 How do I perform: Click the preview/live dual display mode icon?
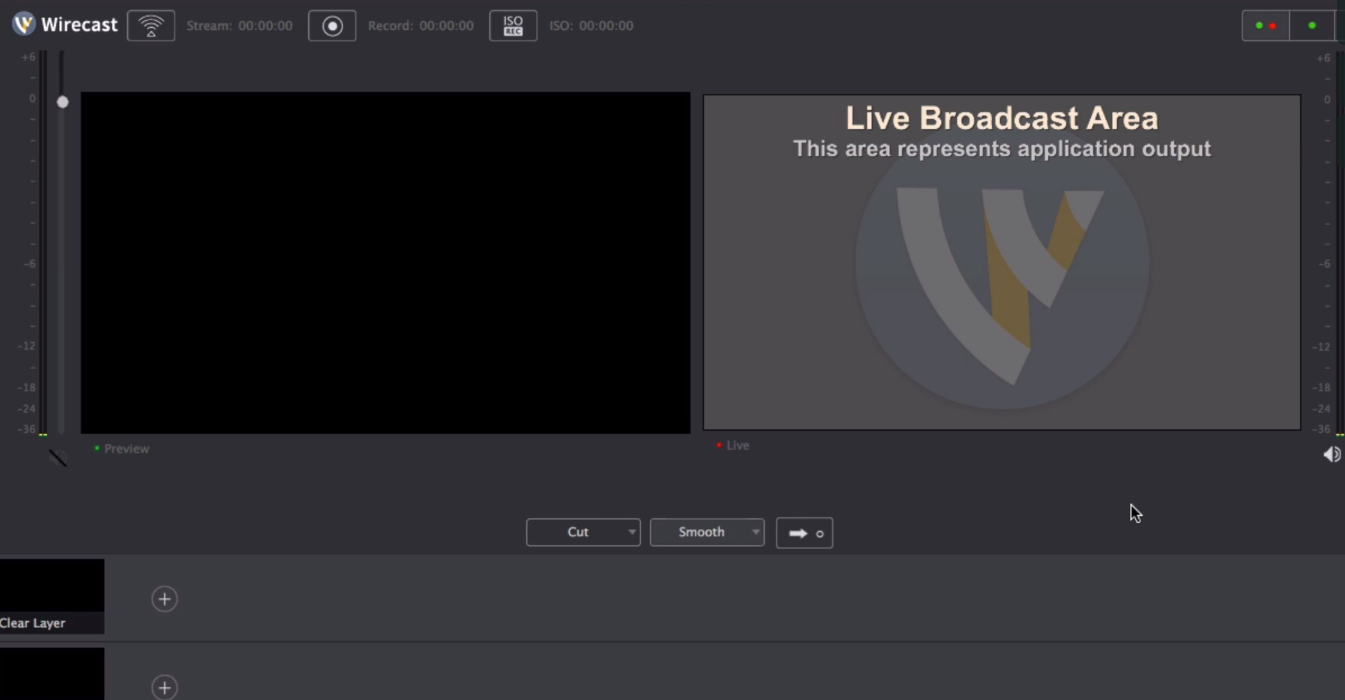coord(1264,25)
